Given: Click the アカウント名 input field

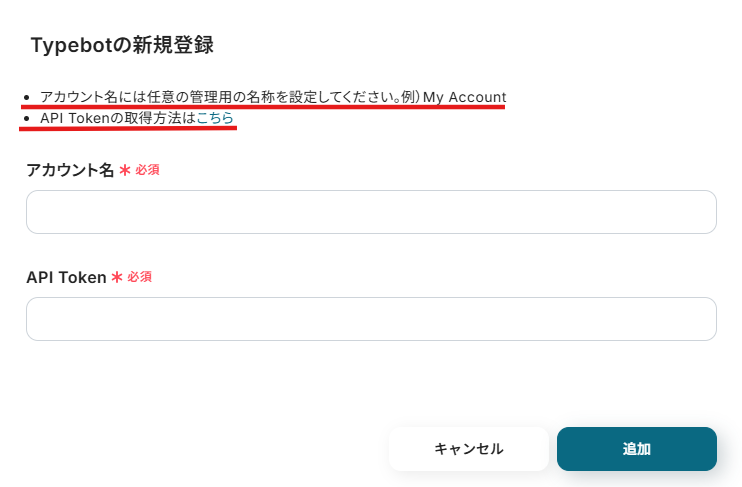Looking at the screenshot, I should point(371,212).
